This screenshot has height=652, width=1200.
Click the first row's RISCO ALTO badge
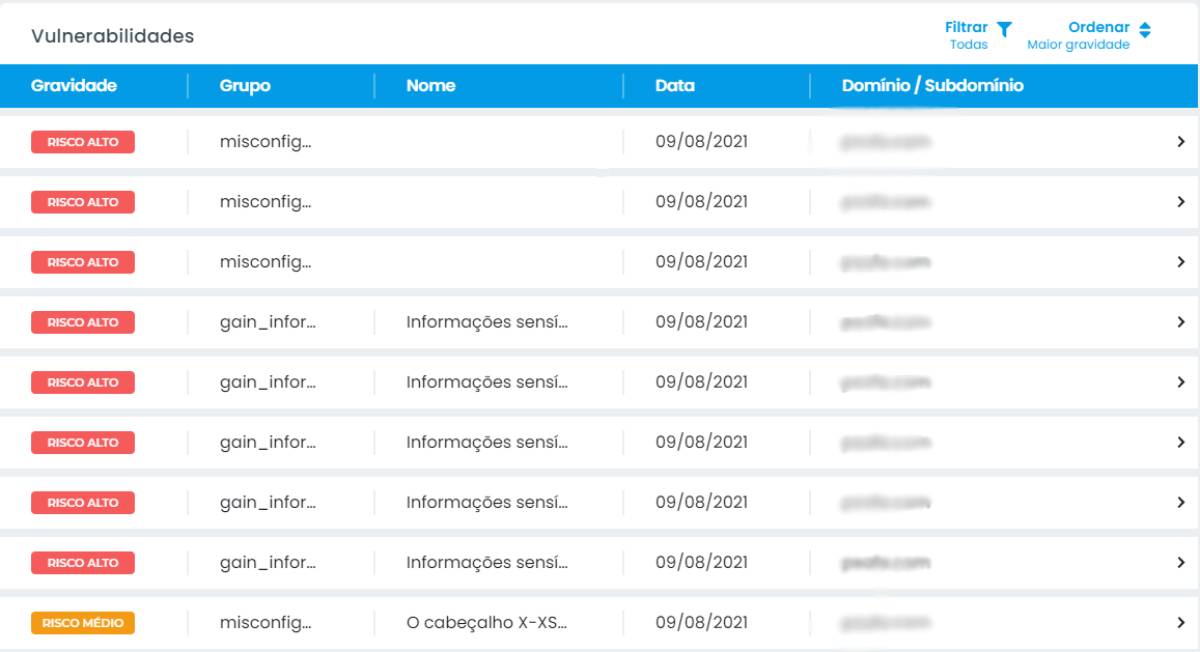pos(83,142)
